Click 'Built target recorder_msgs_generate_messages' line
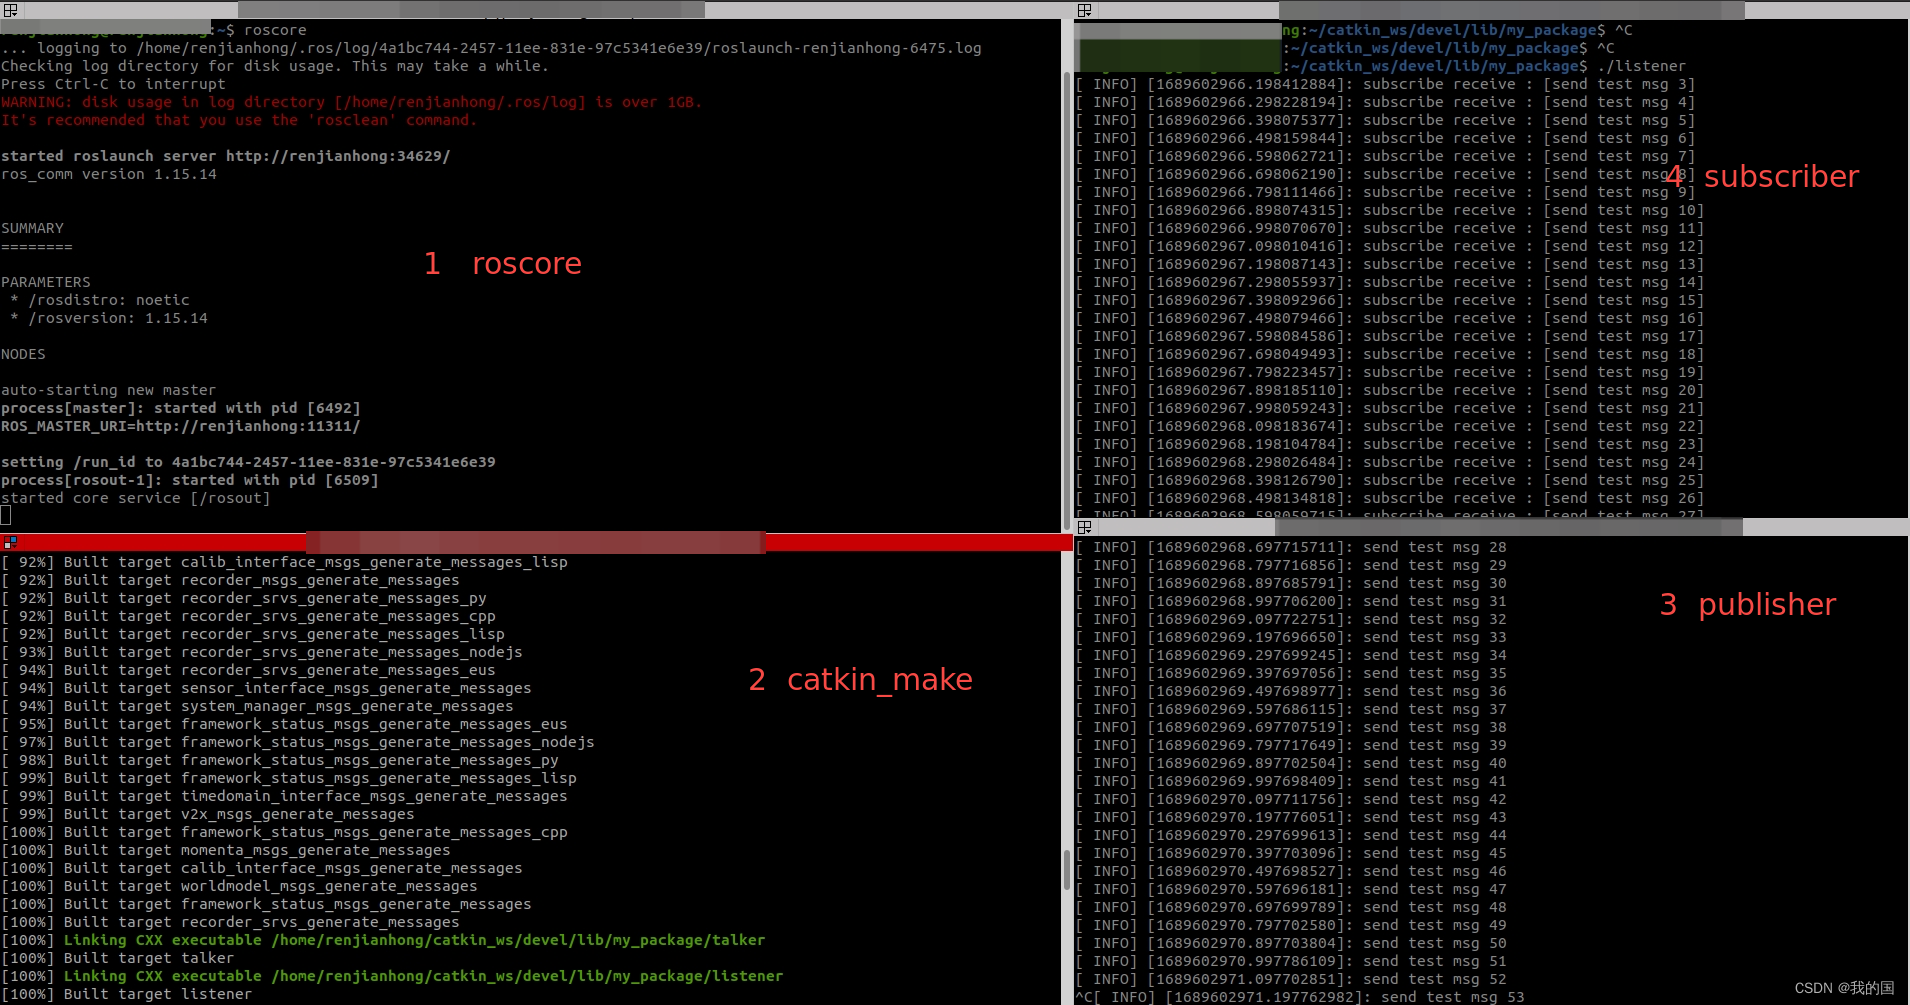Screen dimensions: 1910x1005 click(x=231, y=580)
